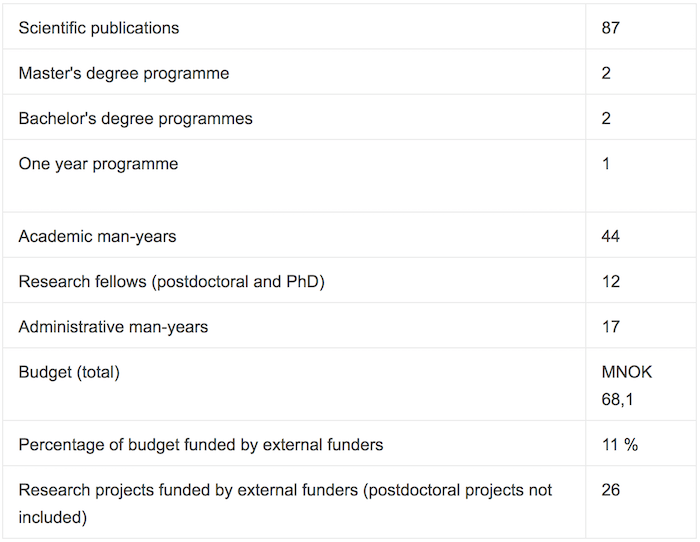
Task: Select the 68,1 budget amount
Action: pos(617,399)
